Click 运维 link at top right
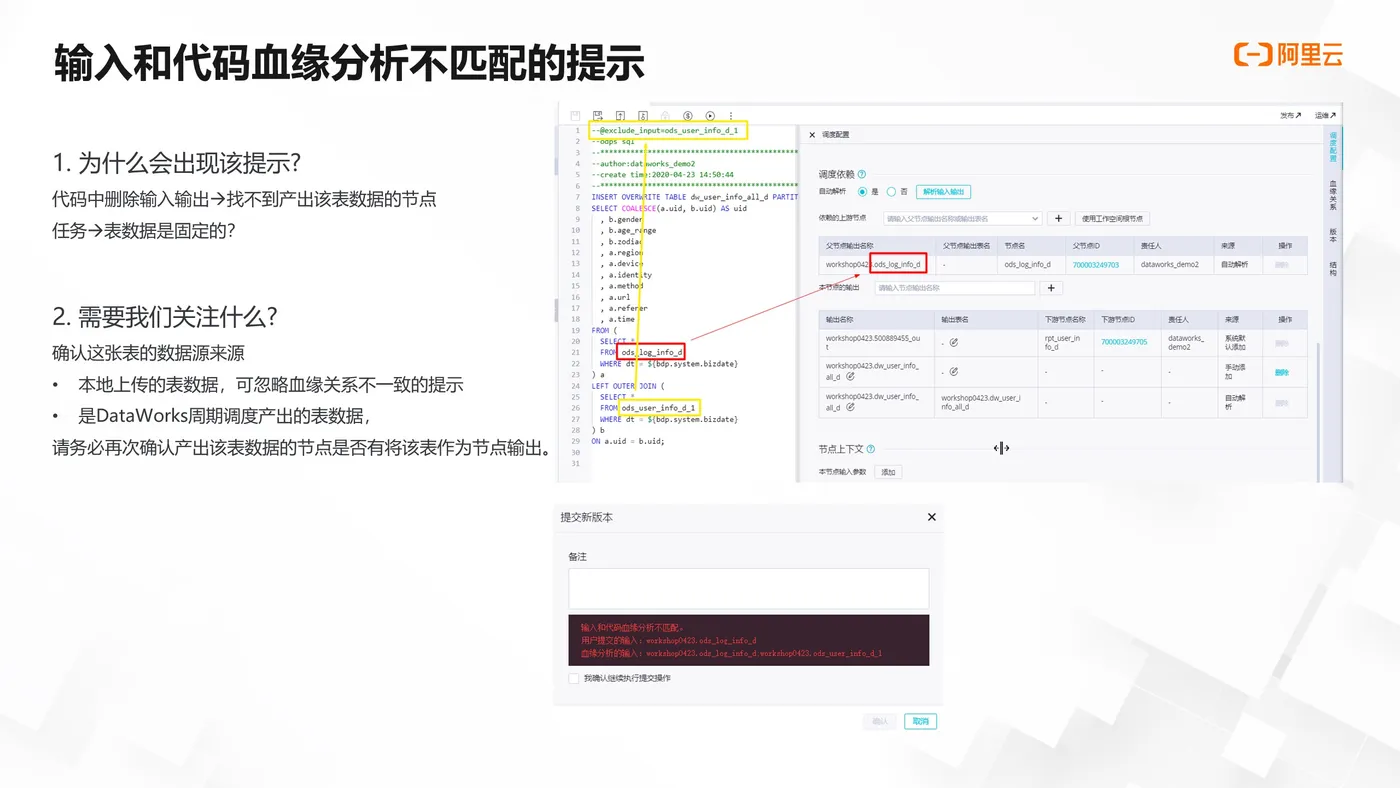 click(x=1325, y=116)
